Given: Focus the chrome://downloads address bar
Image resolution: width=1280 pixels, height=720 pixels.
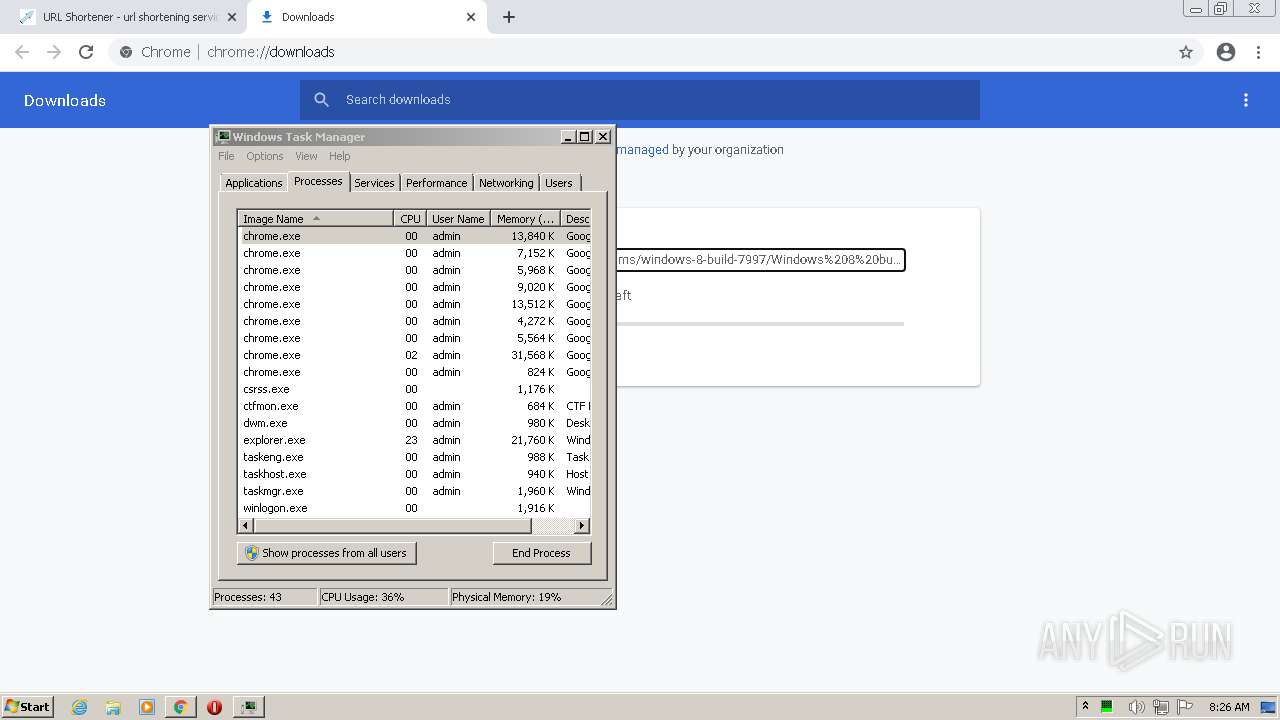Looking at the screenshot, I should point(640,52).
